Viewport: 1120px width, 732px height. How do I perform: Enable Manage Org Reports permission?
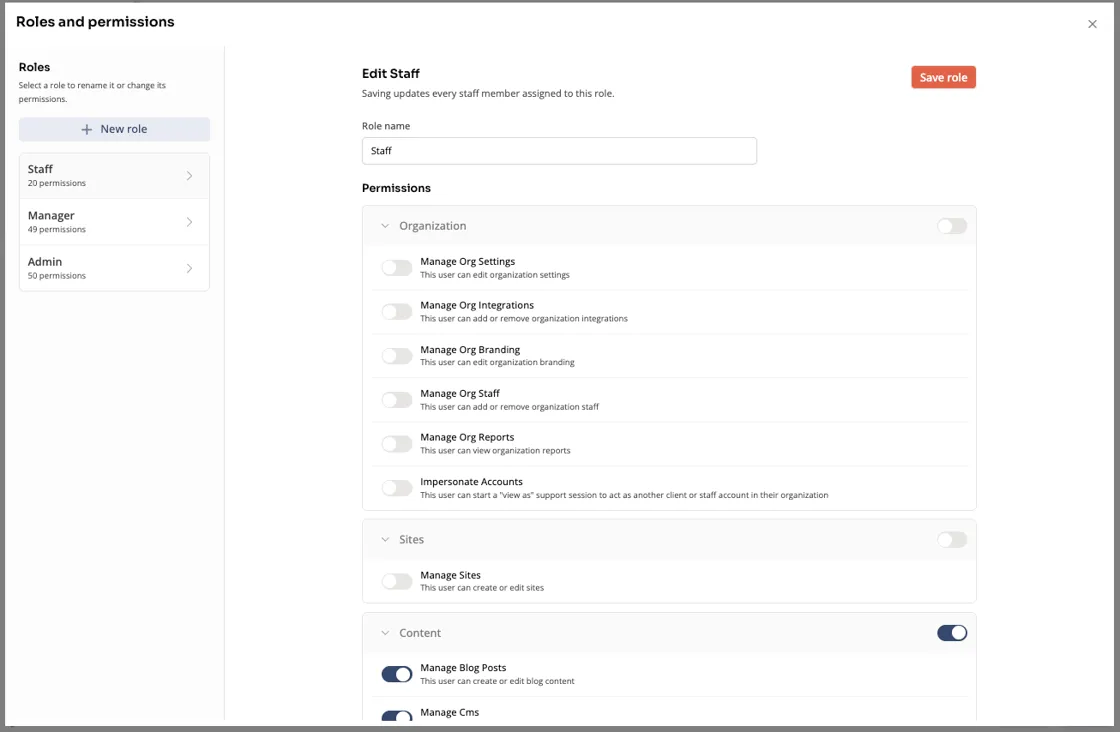[396, 443]
